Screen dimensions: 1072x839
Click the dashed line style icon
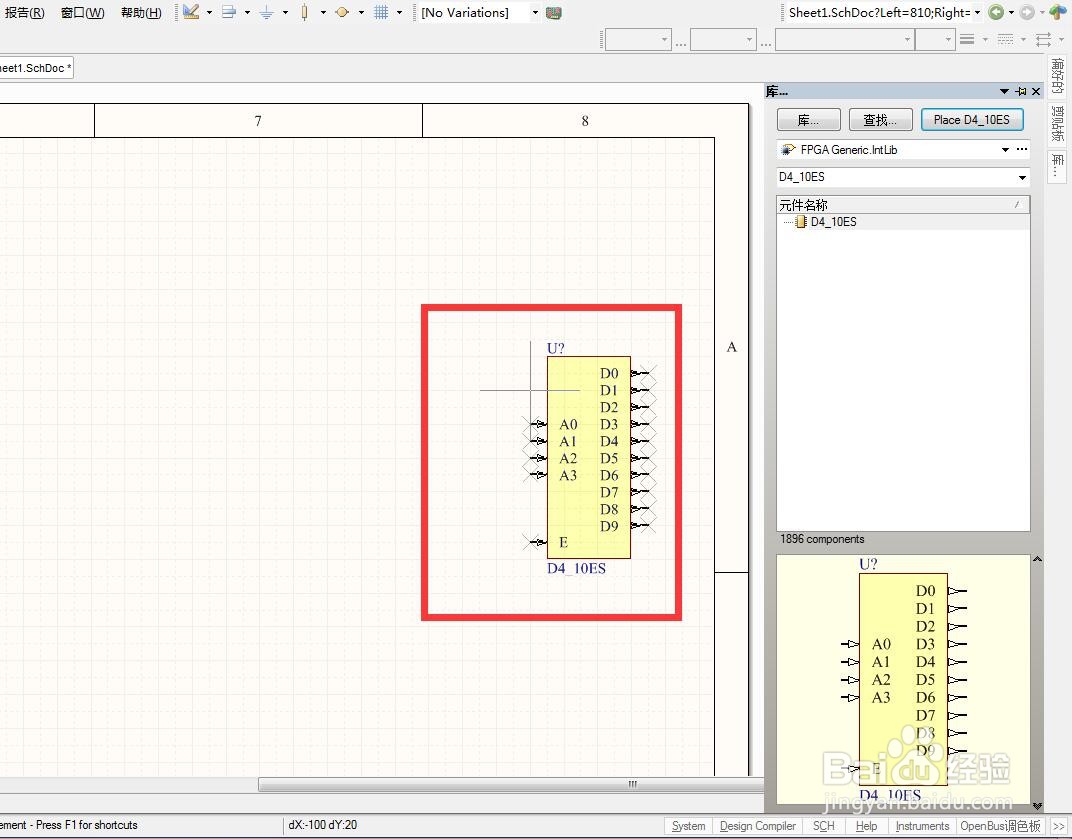pos(1005,40)
